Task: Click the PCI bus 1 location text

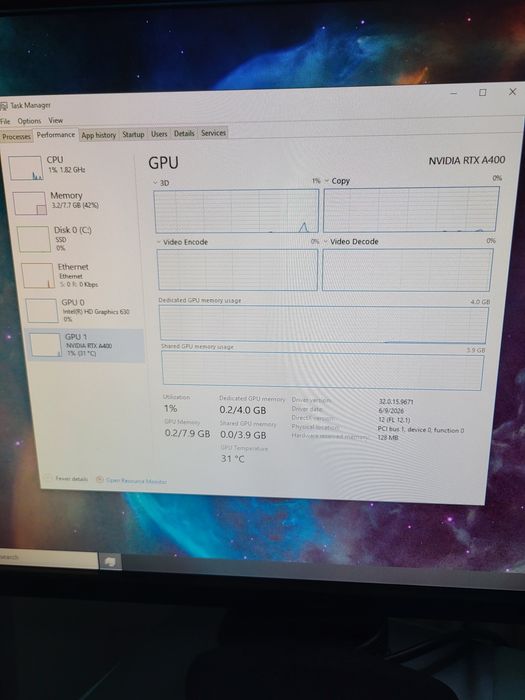Action: (421, 430)
